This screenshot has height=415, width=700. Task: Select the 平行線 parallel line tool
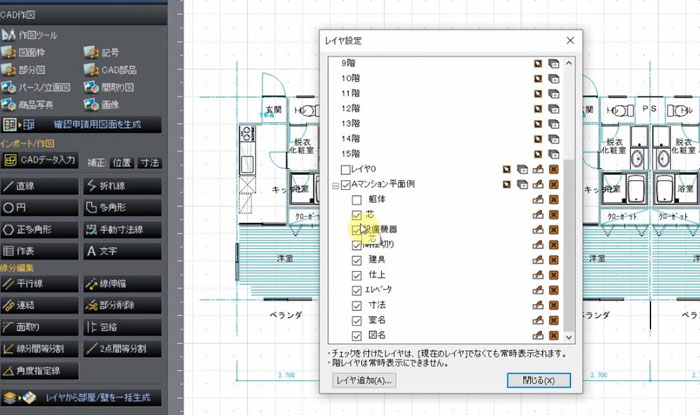pos(39,283)
